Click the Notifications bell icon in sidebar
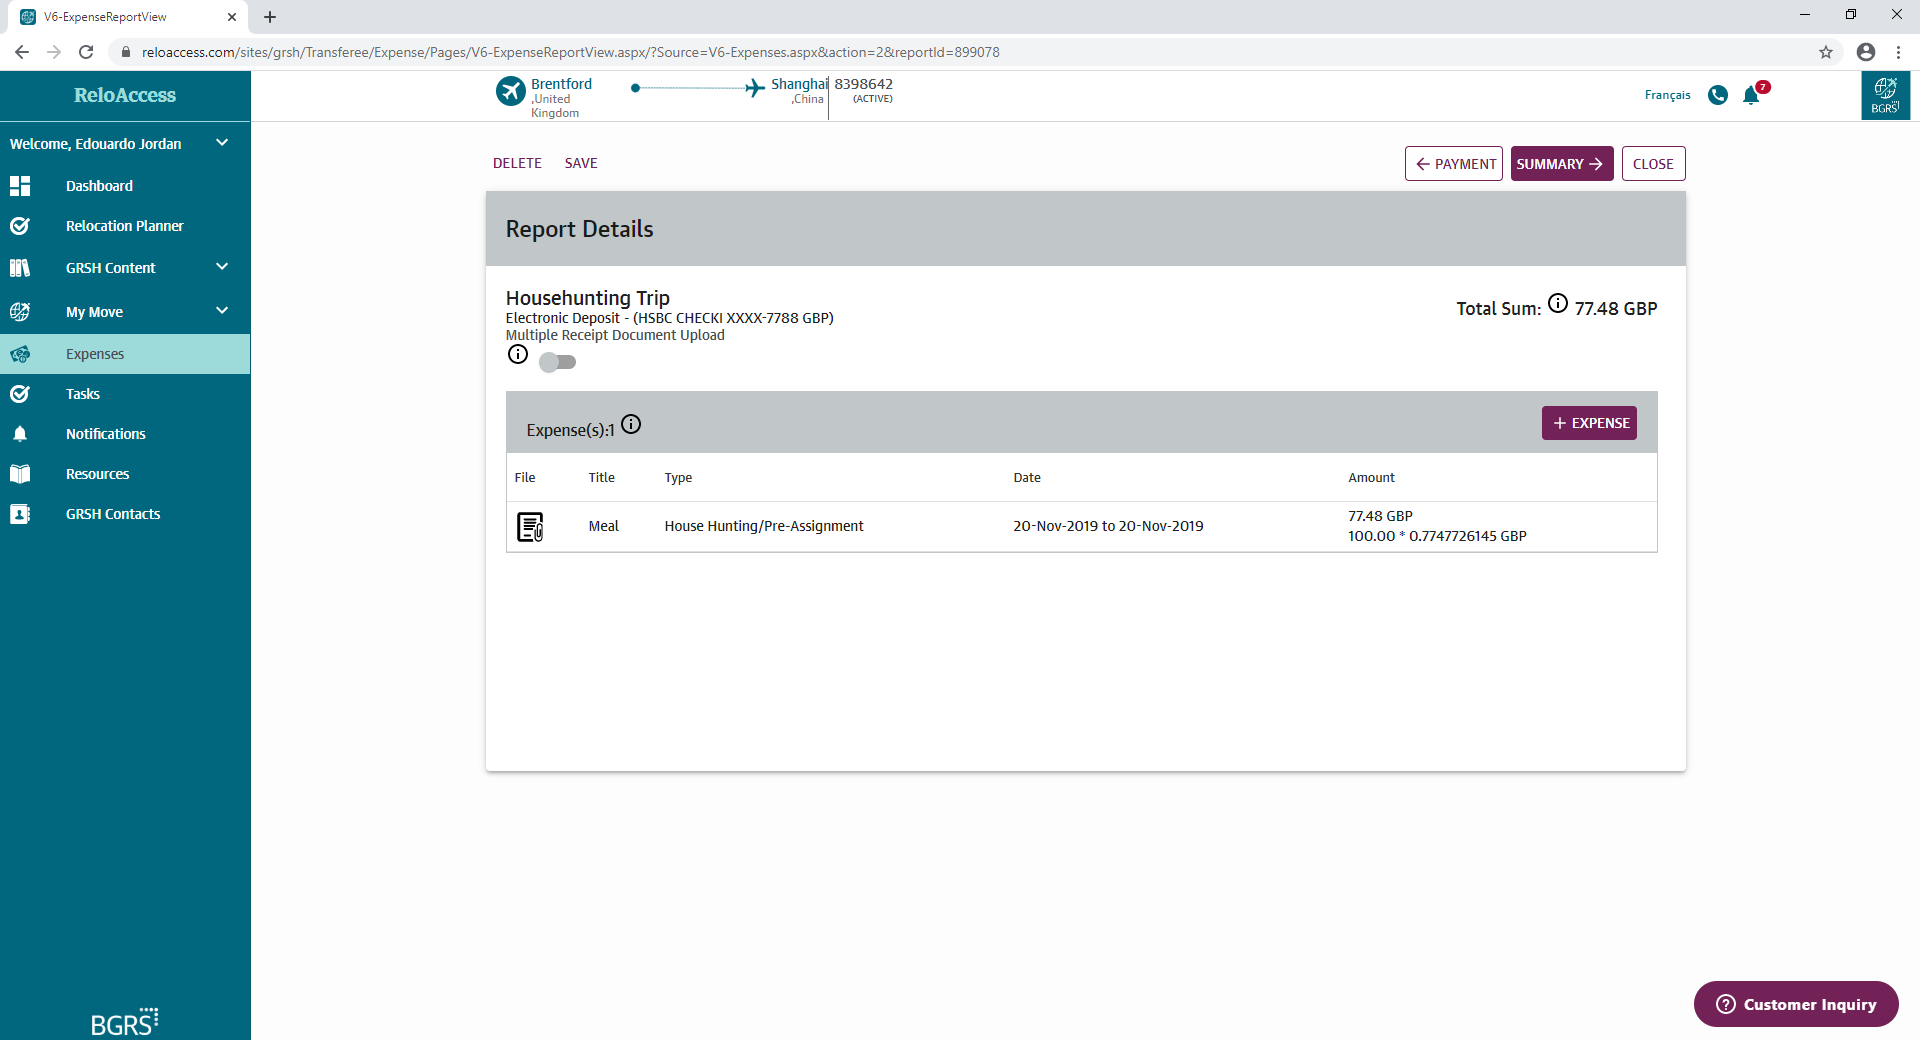Viewport: 1920px width, 1040px height. tap(20, 434)
